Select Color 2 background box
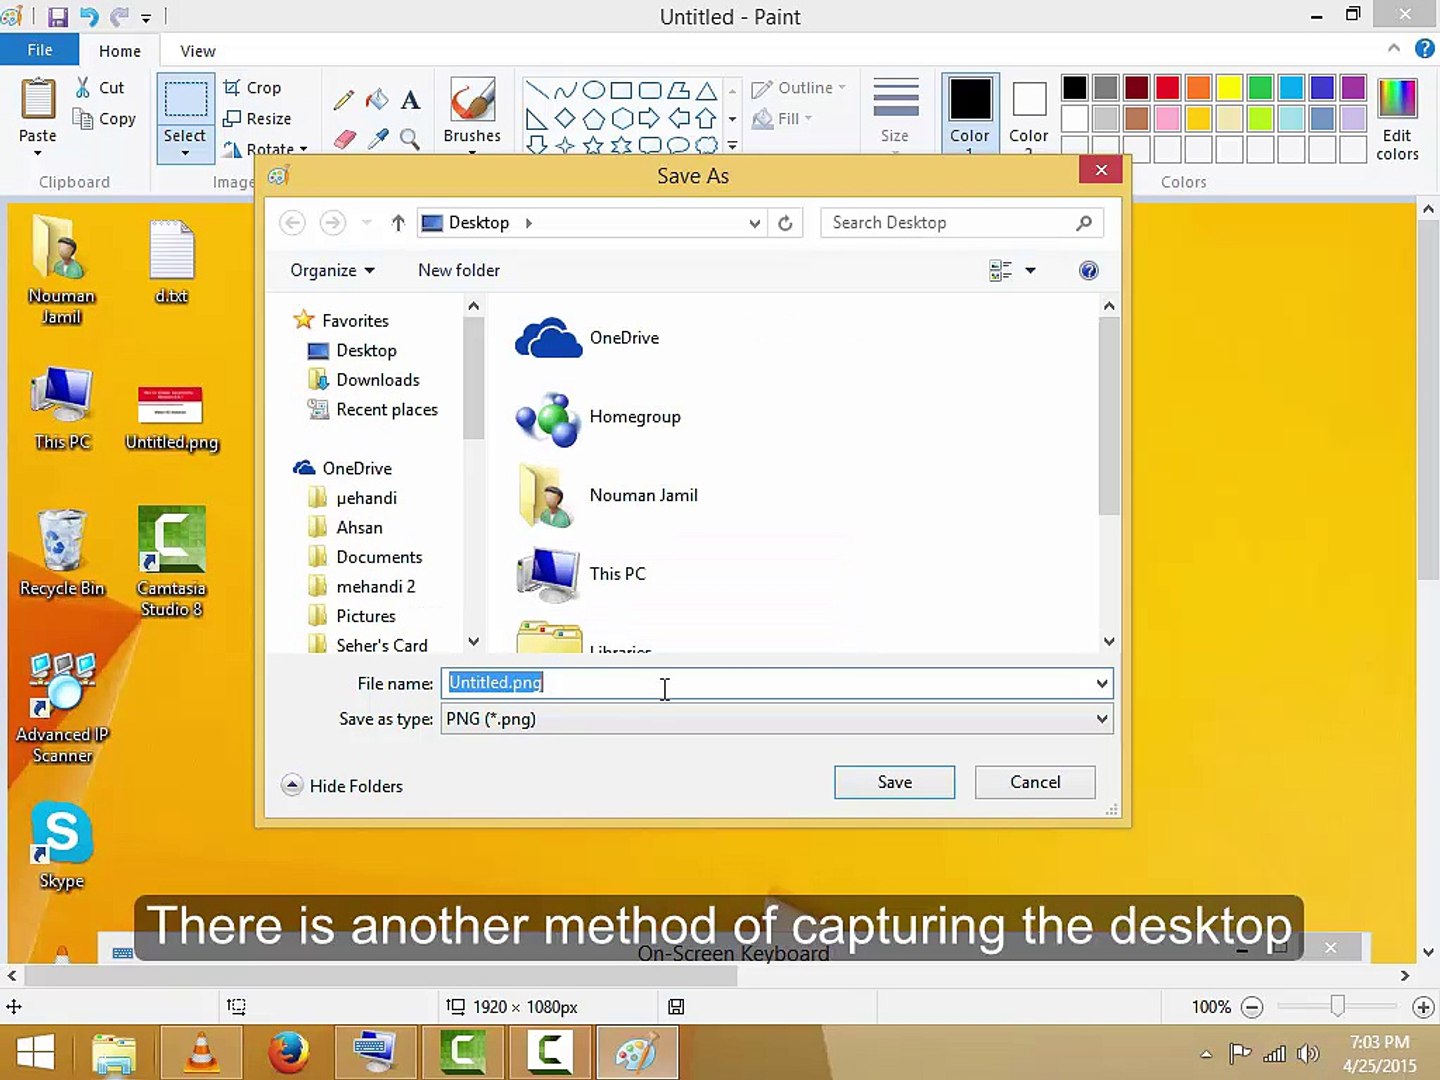Image resolution: width=1440 pixels, height=1080 pixels. point(1029,112)
